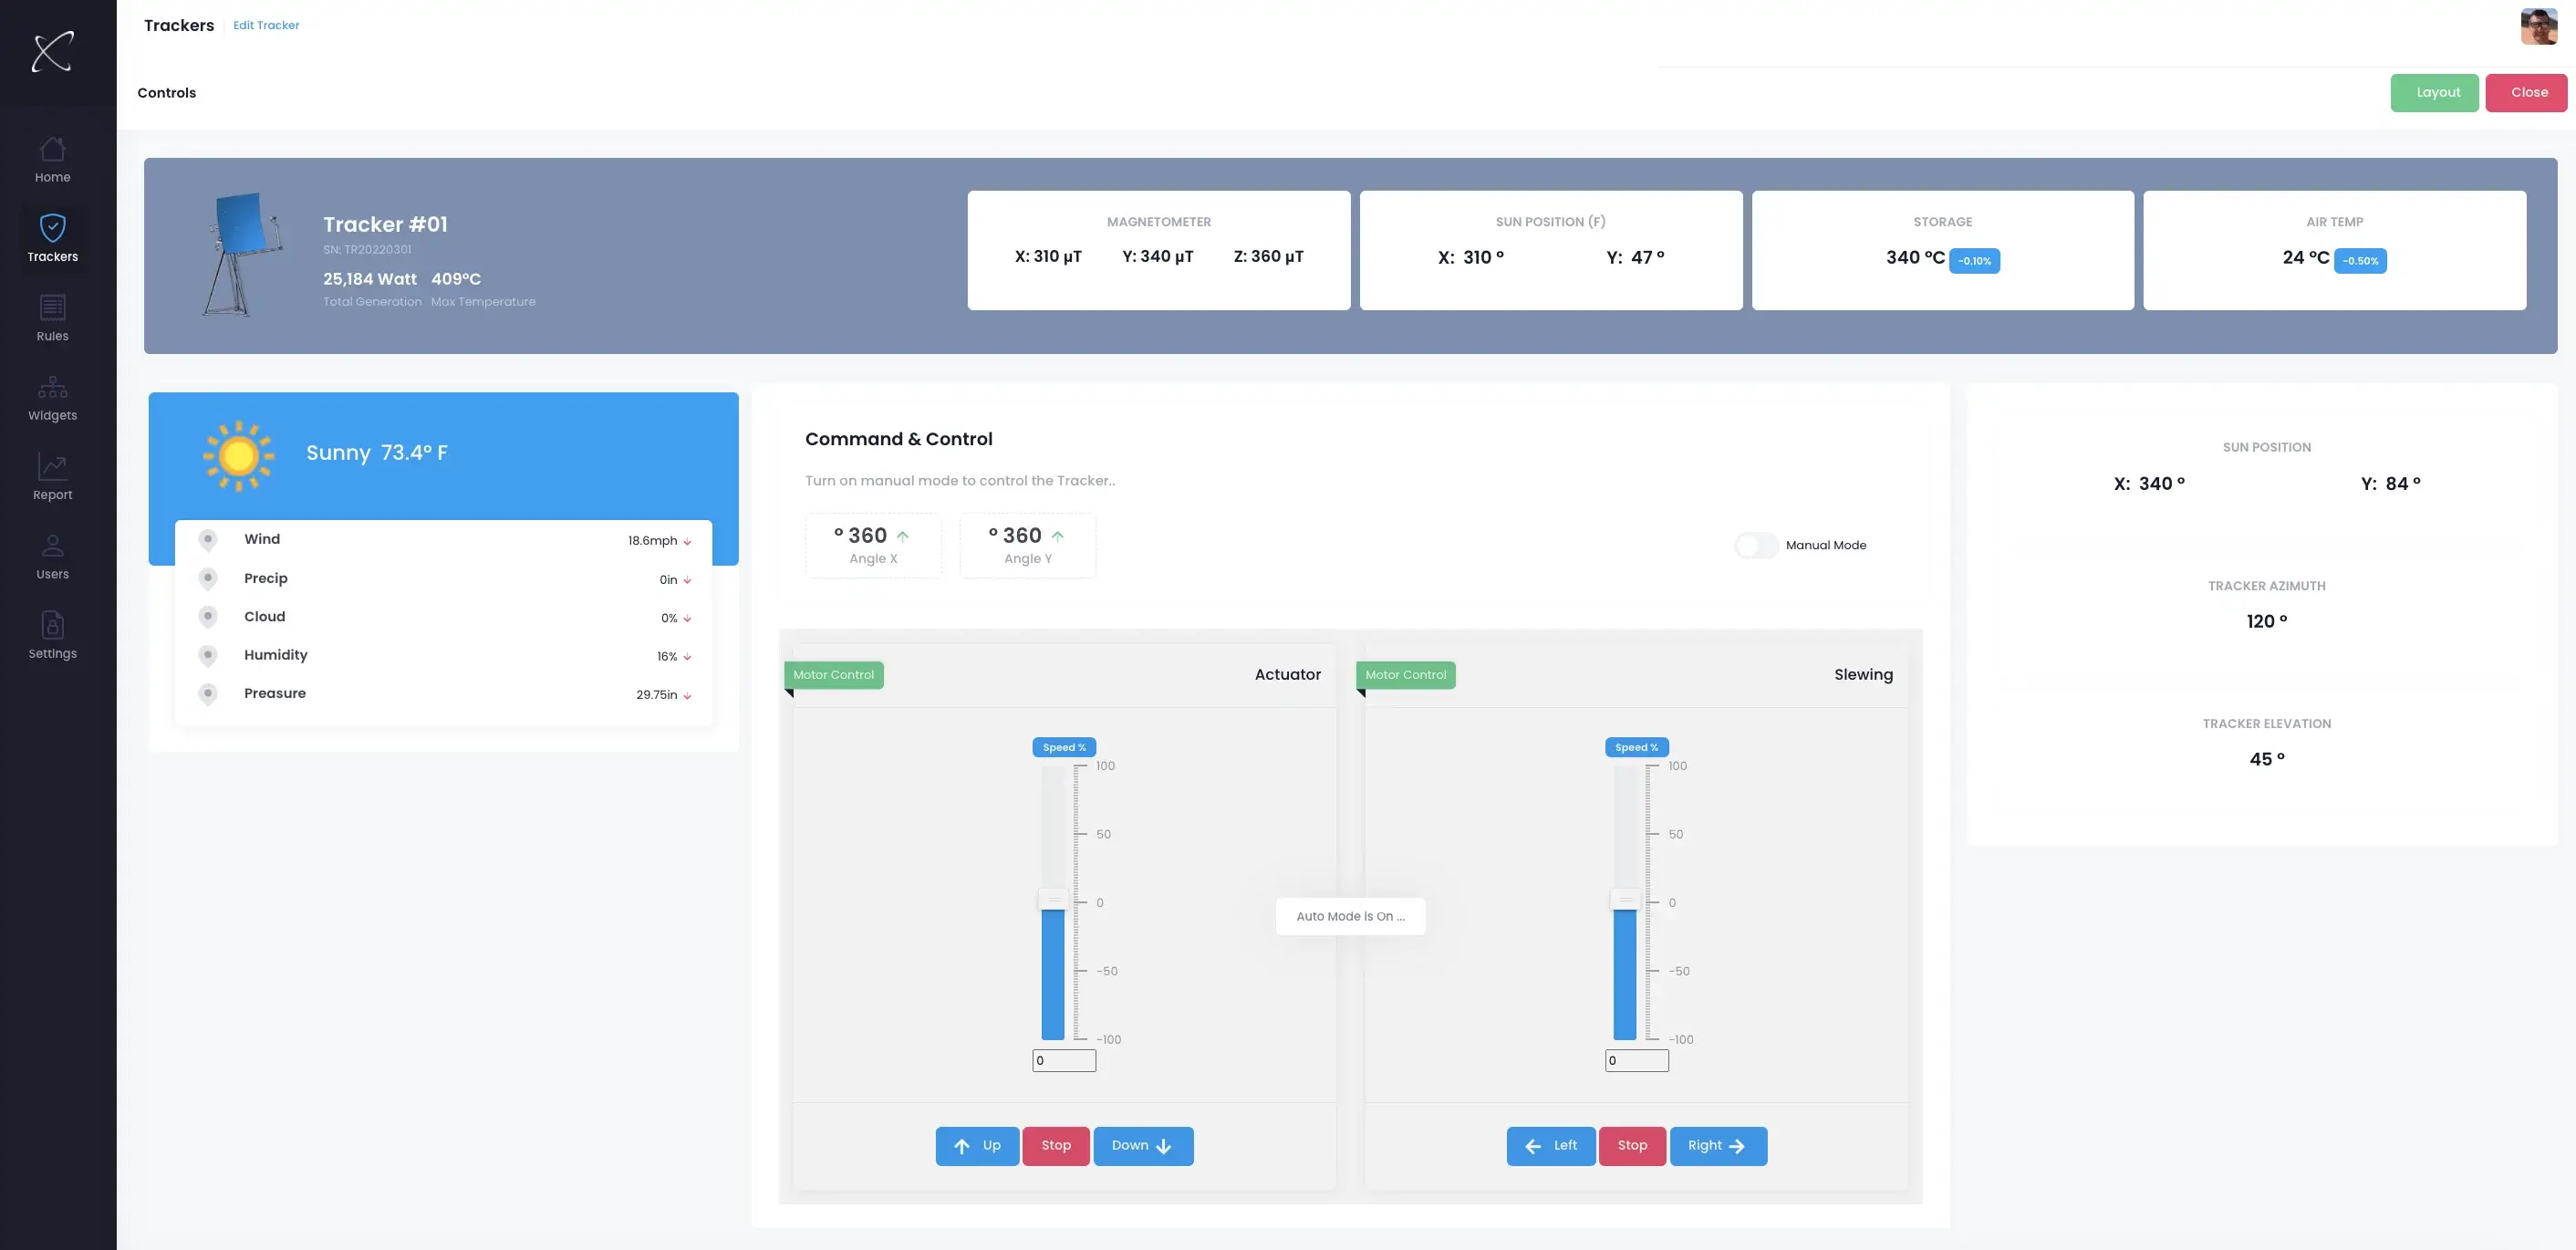Click the Slewing speed value input field
Viewport: 2576px width, 1250px height.
pyautogui.click(x=1636, y=1061)
